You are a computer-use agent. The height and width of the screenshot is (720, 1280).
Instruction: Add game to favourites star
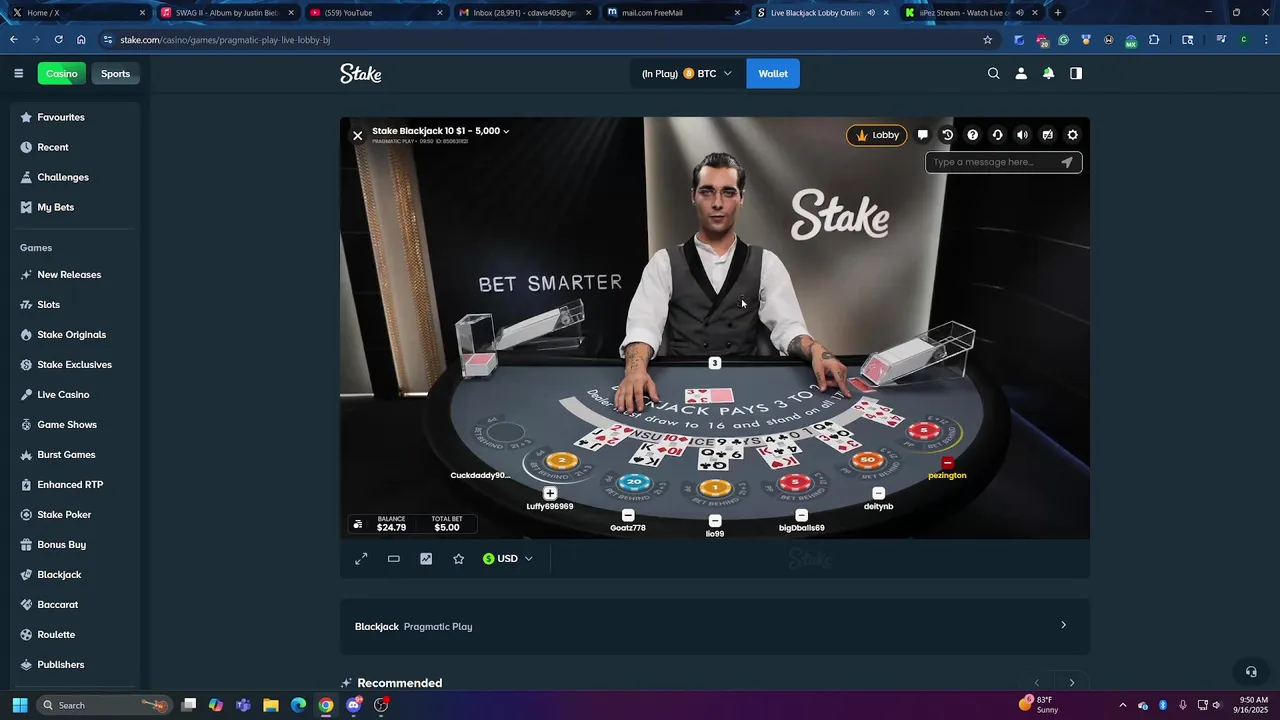tap(458, 559)
